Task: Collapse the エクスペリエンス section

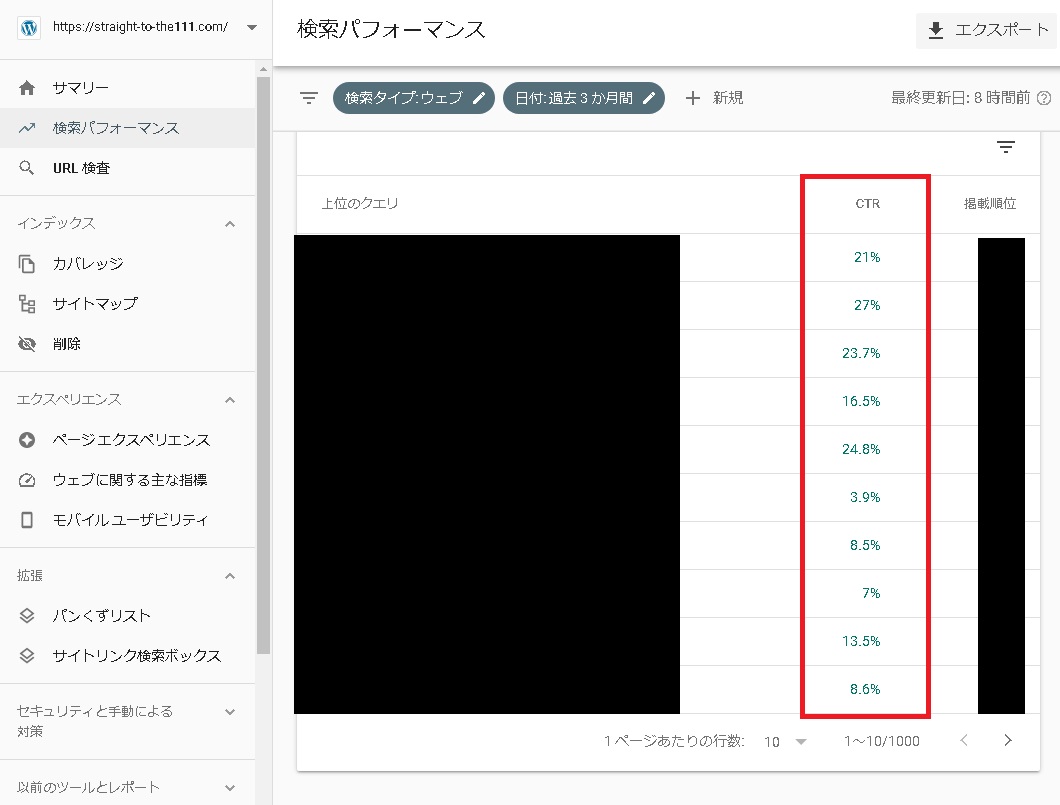Action: (x=230, y=400)
